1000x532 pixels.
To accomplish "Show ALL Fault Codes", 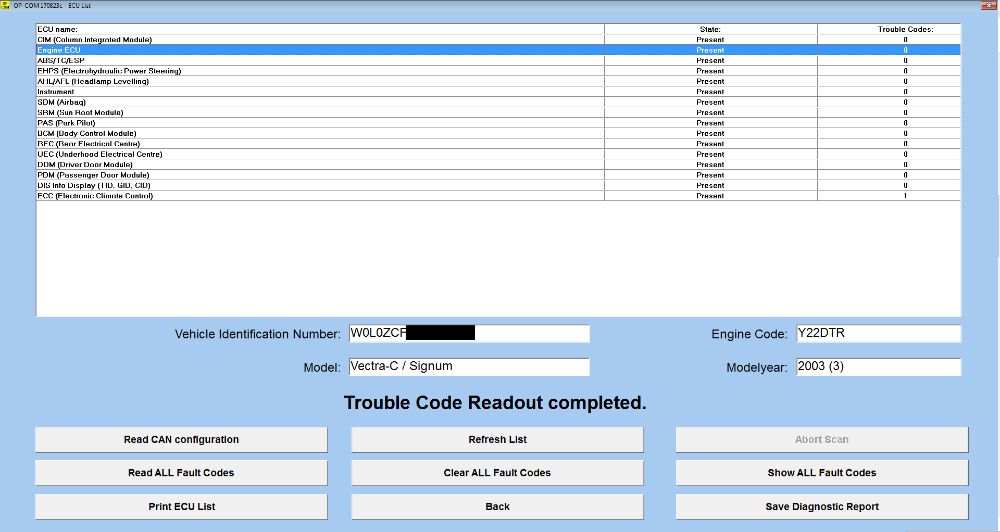I will pyautogui.click(x=822, y=473).
